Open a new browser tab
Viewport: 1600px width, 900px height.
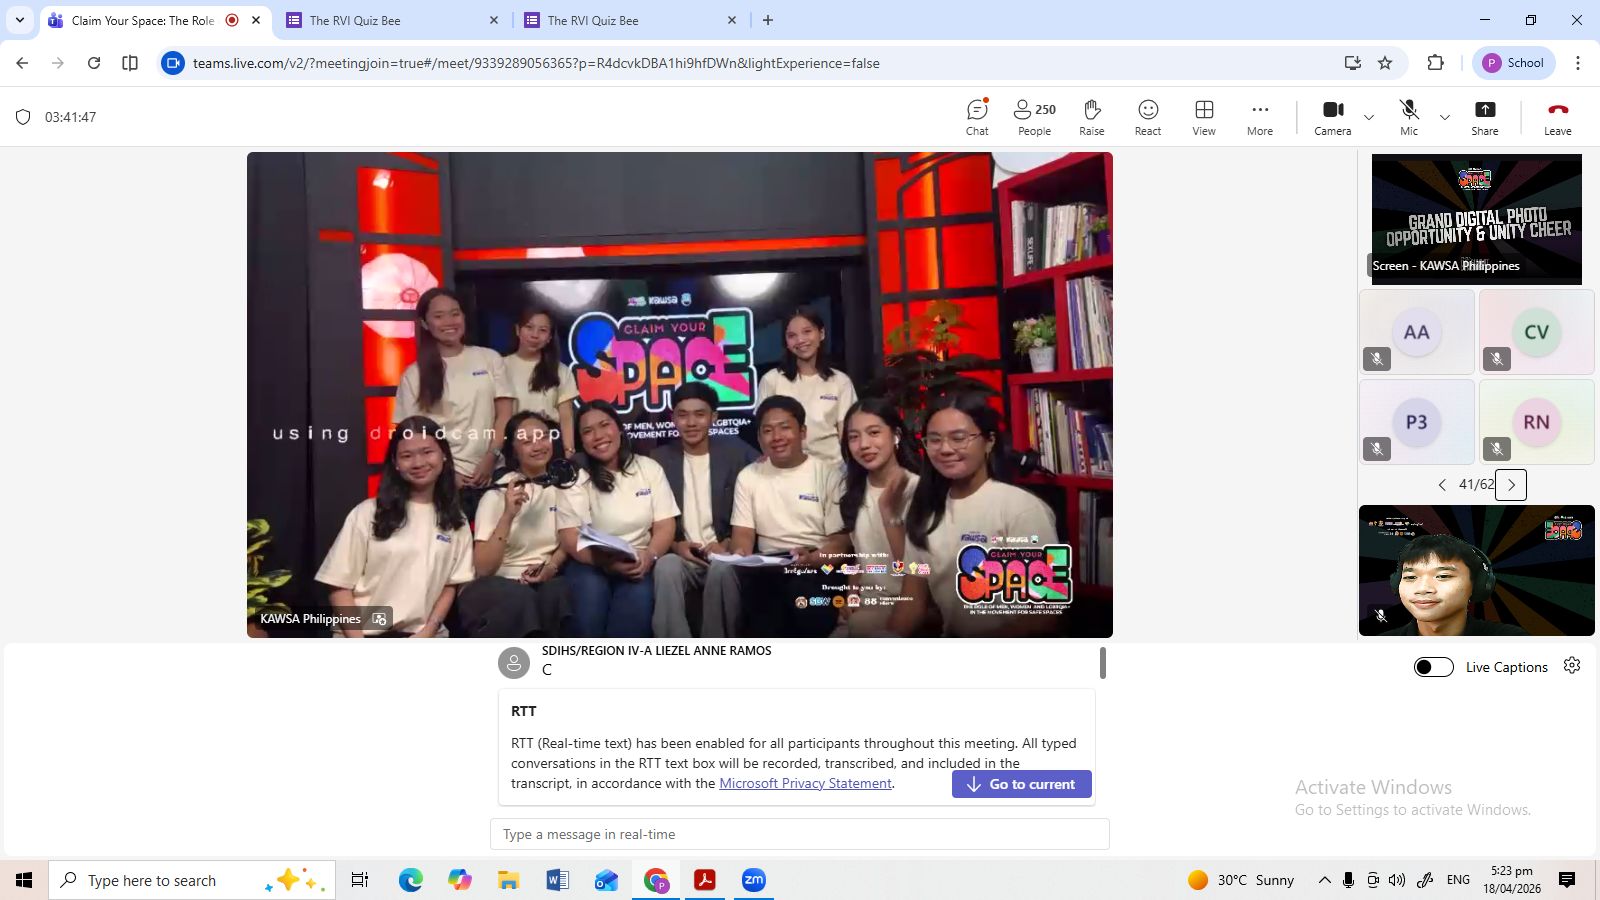point(768,20)
